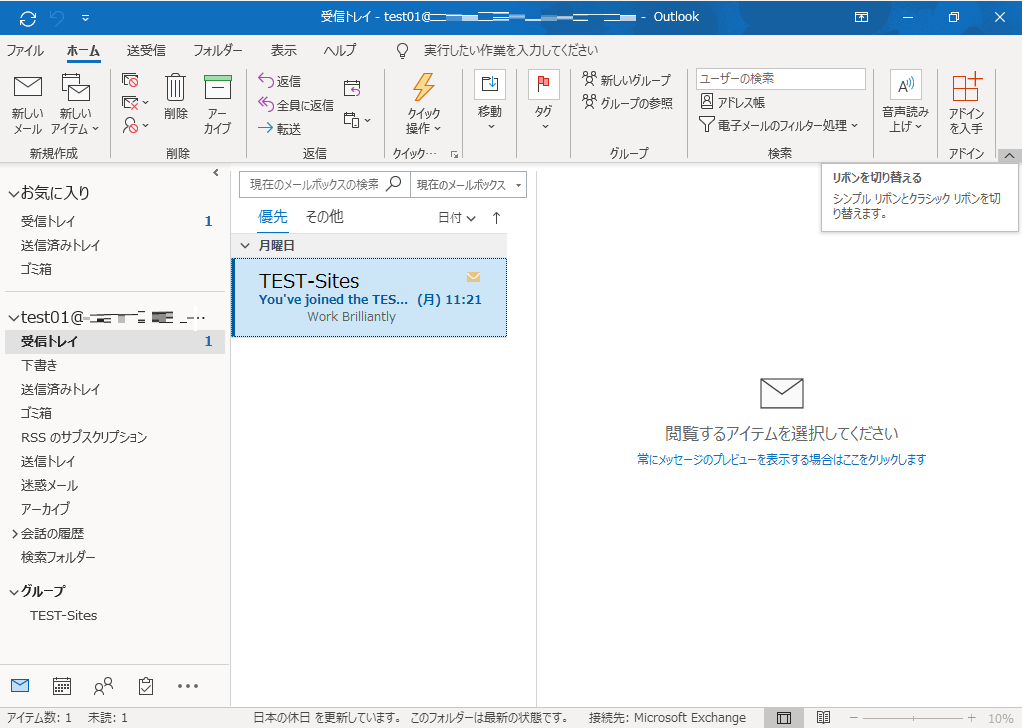Screen dimensions: 1022x728
Task: Click the always preview messages link
Action: tap(781, 459)
